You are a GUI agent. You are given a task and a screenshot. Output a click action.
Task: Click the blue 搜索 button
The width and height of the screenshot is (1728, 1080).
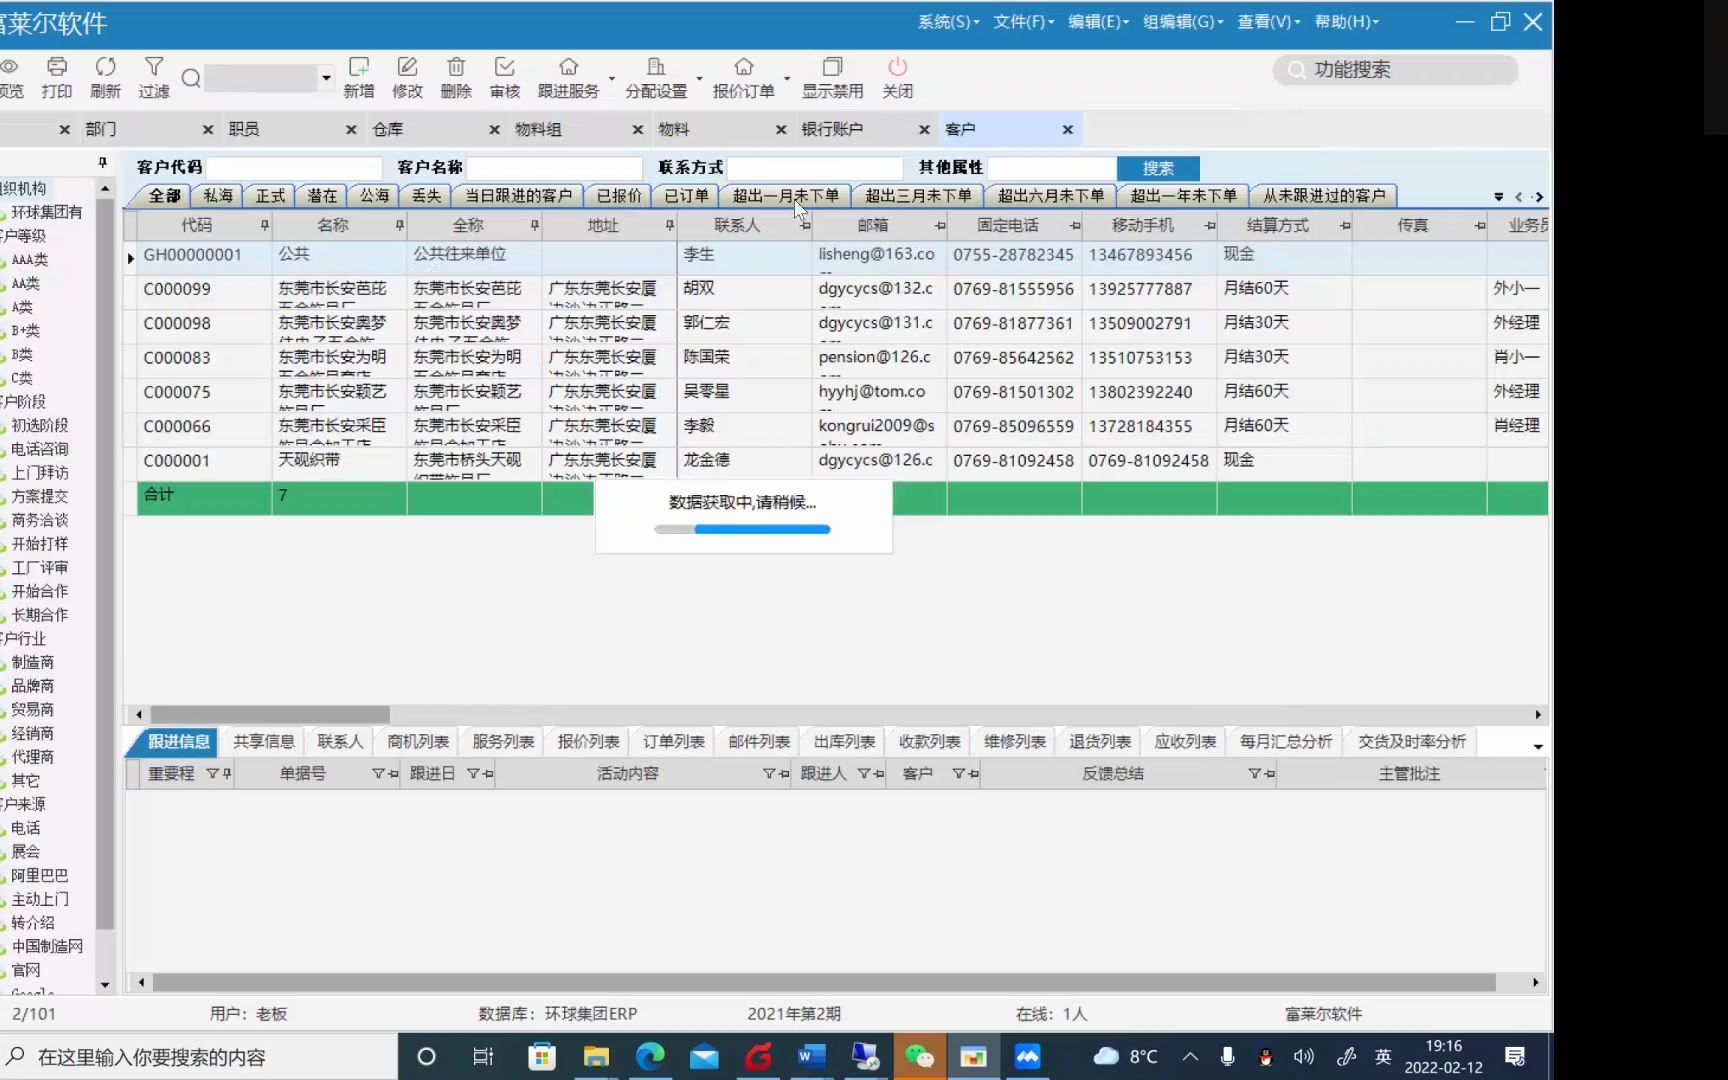[x=1158, y=168]
